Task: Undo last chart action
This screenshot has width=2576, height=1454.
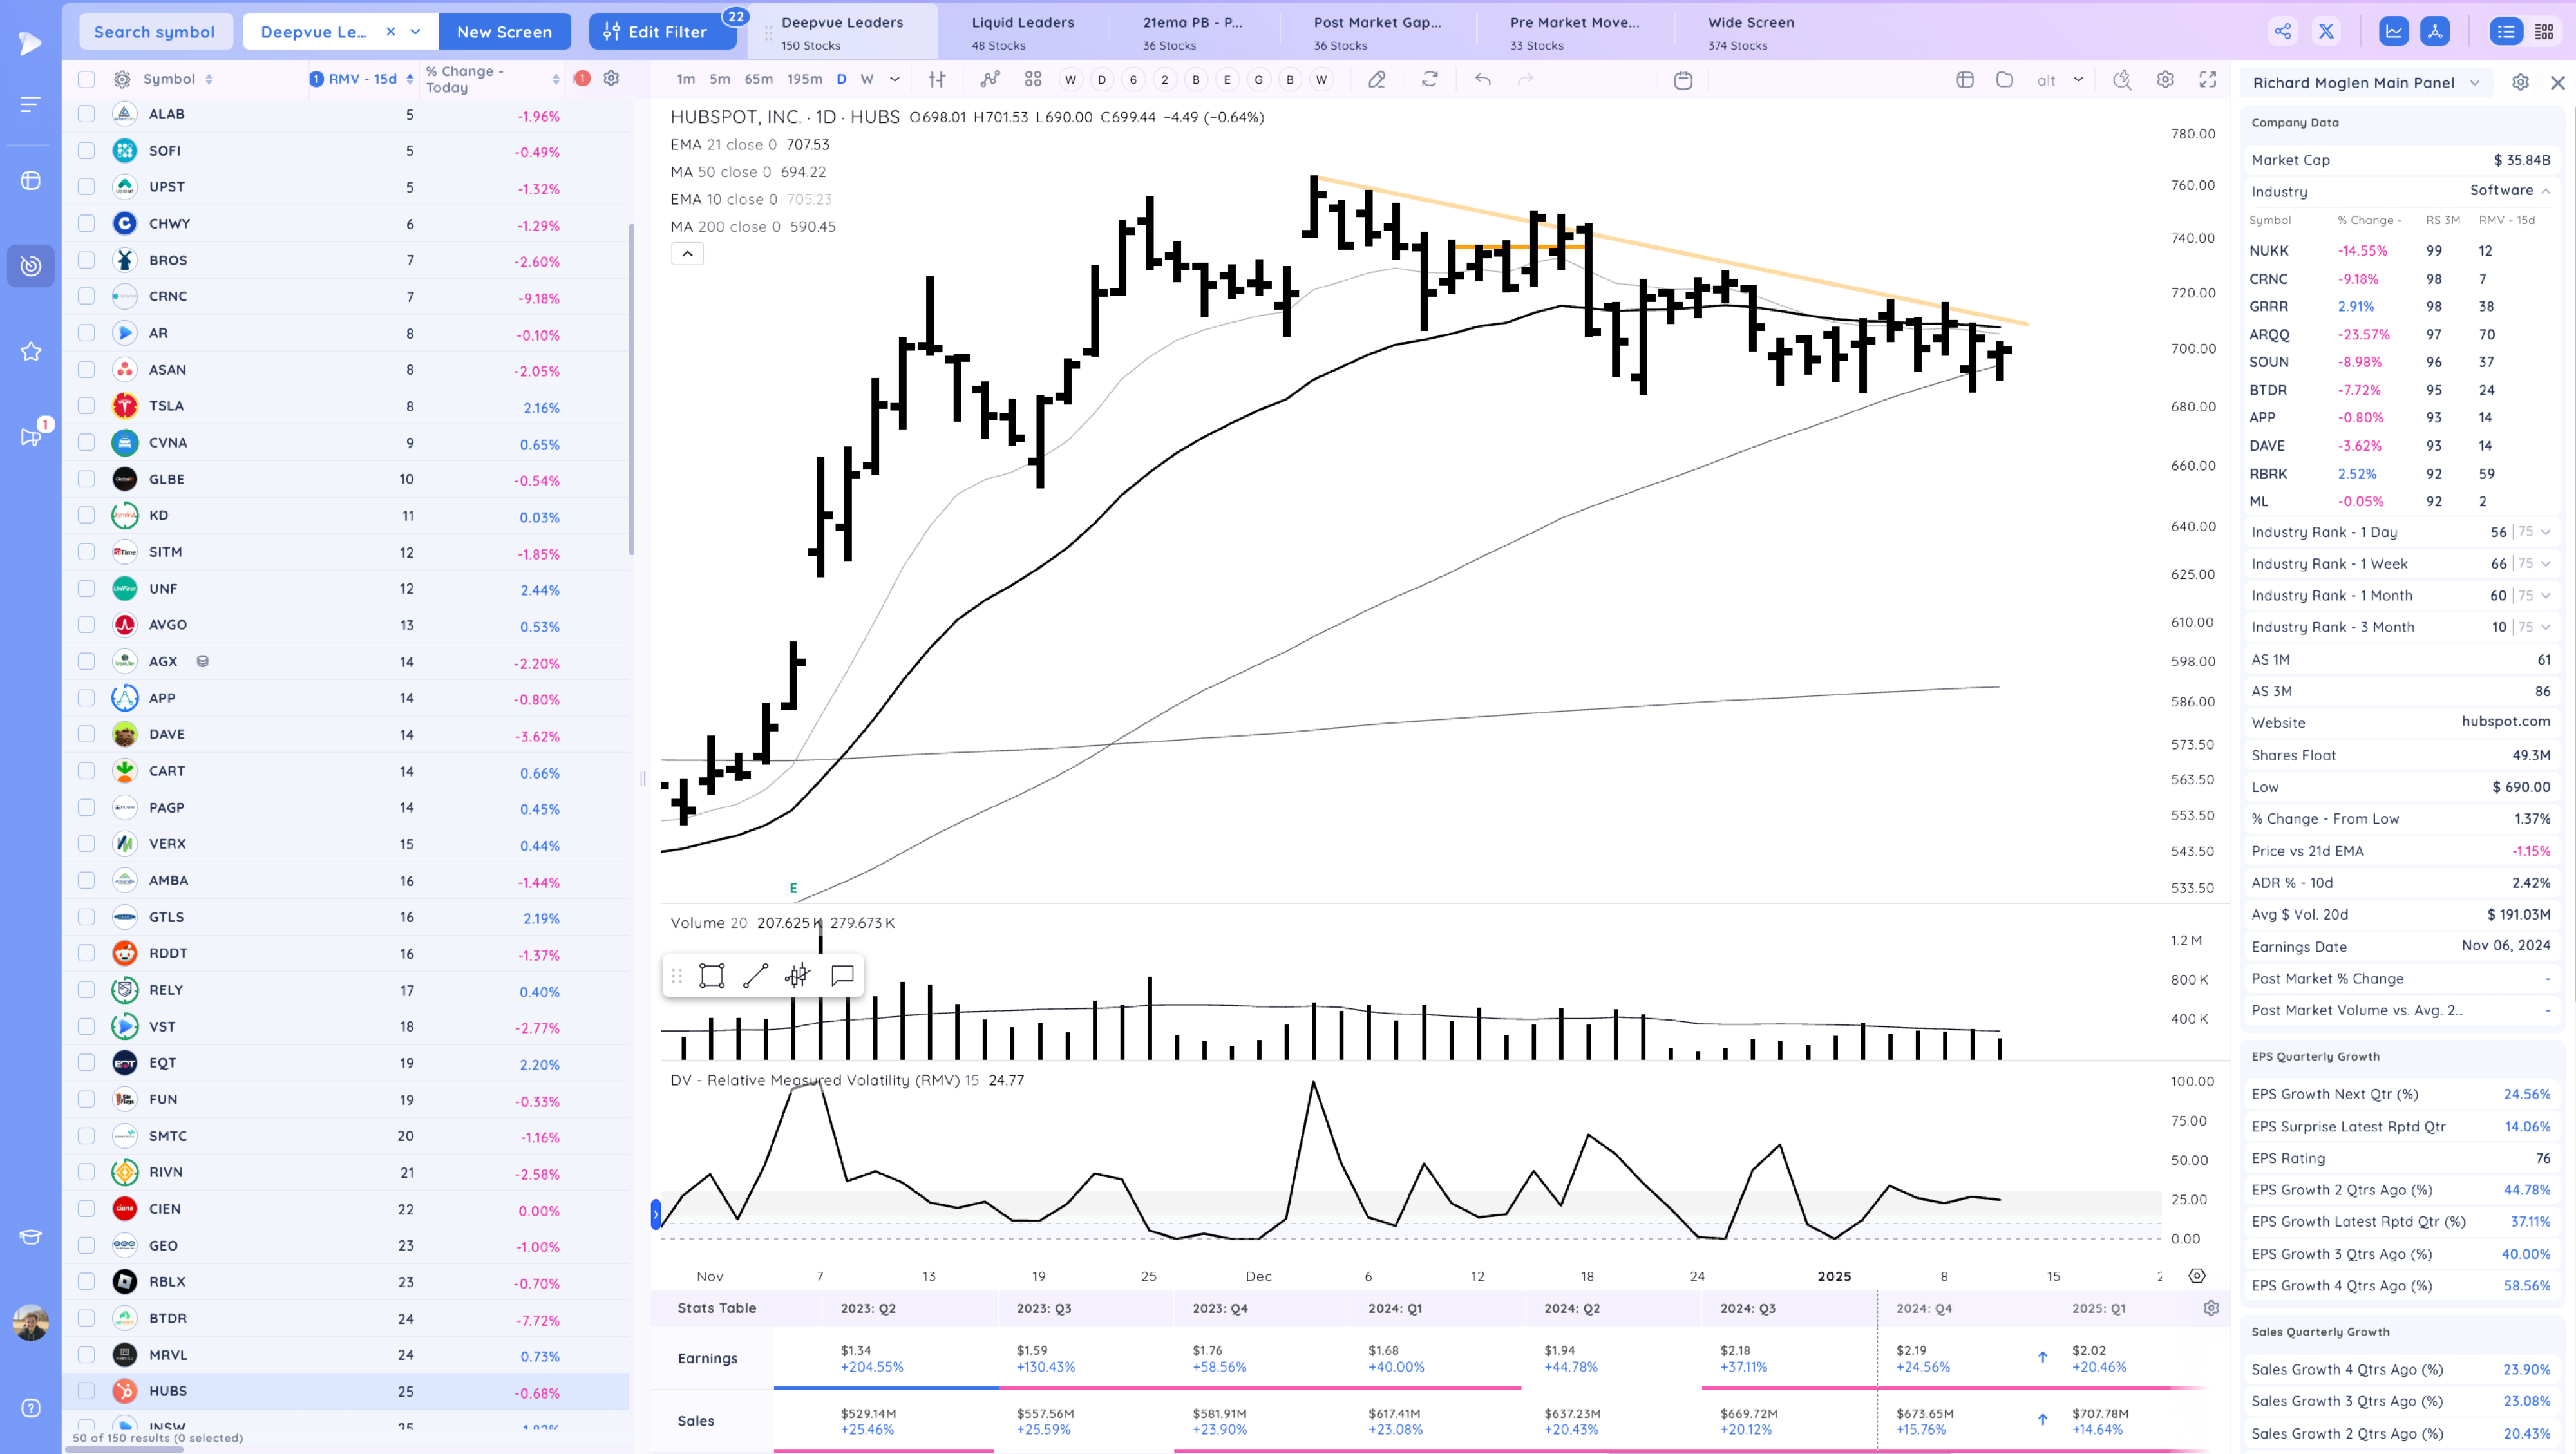Action: tap(1483, 79)
